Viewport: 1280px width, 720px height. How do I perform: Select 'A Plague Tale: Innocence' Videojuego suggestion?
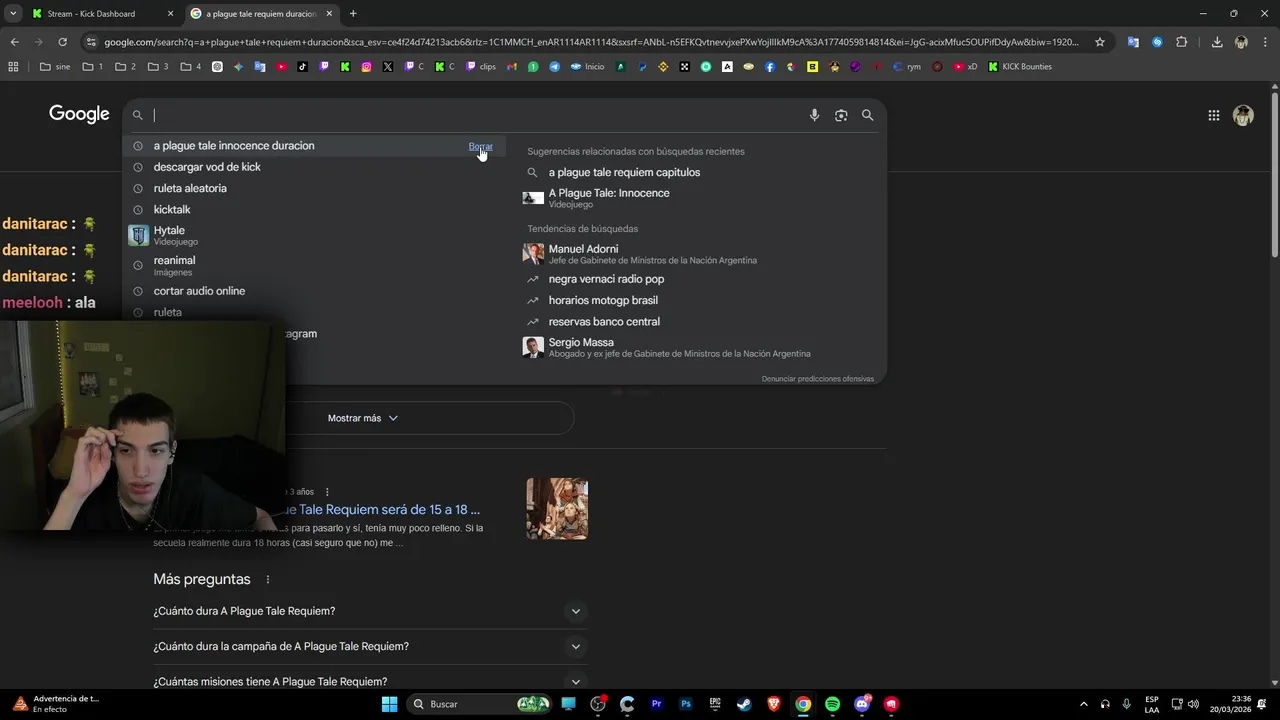coord(609,198)
